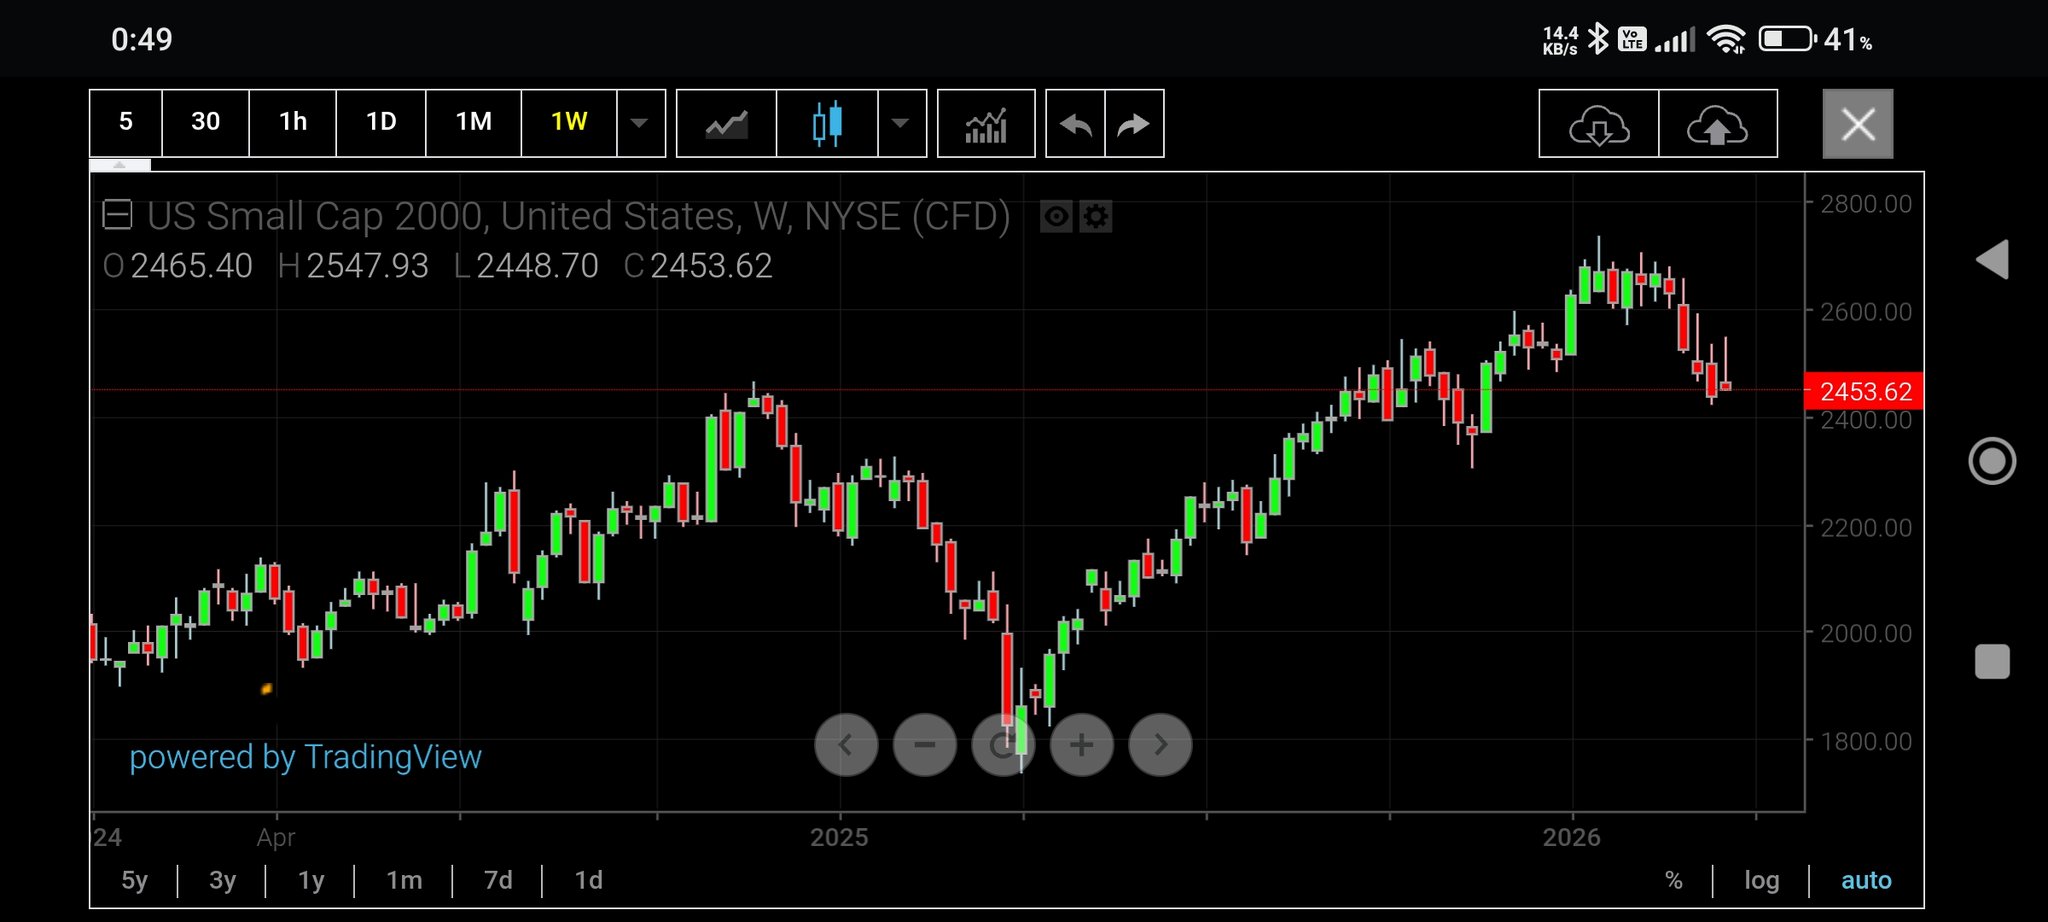The image size is (2048, 922).
Task: Zoom out the chart
Action: (925, 745)
